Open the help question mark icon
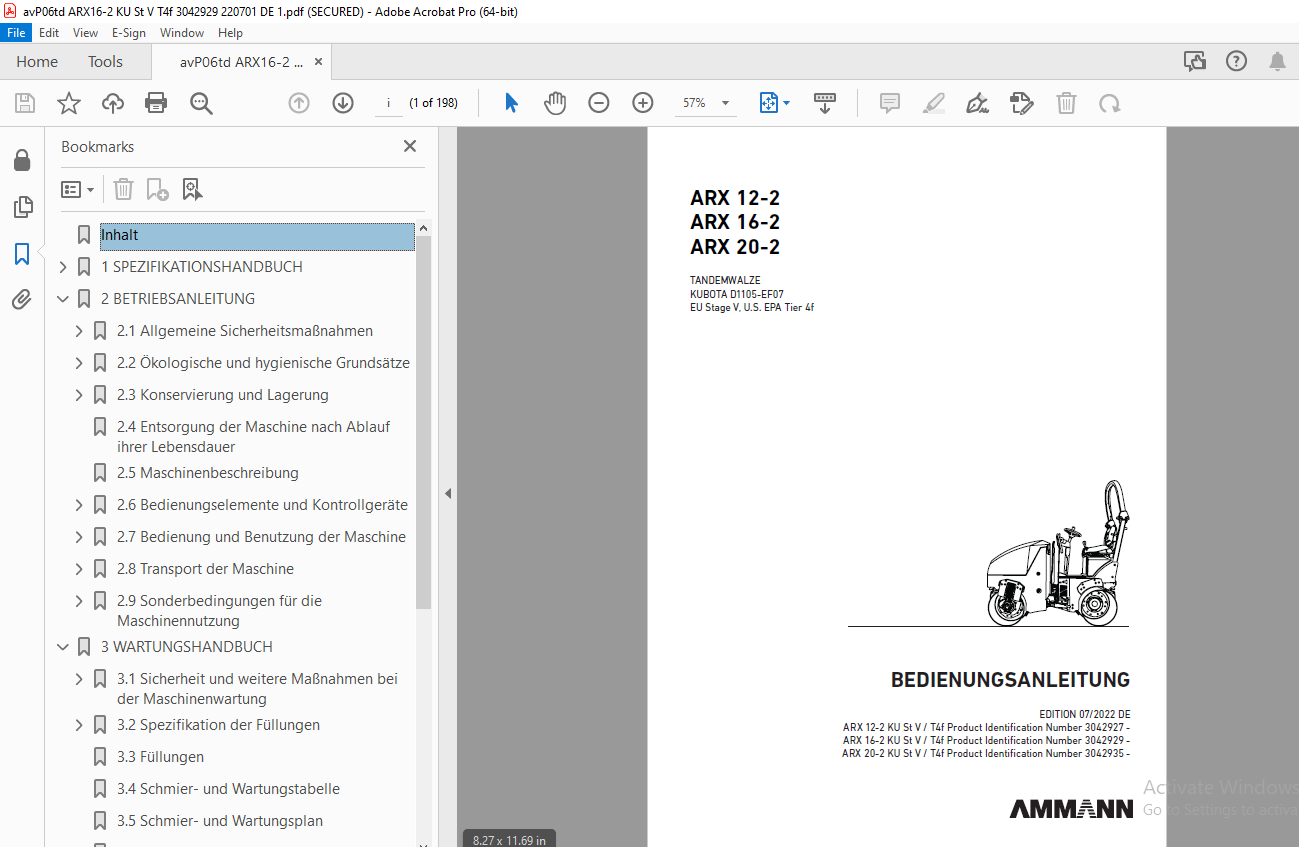 (1237, 62)
